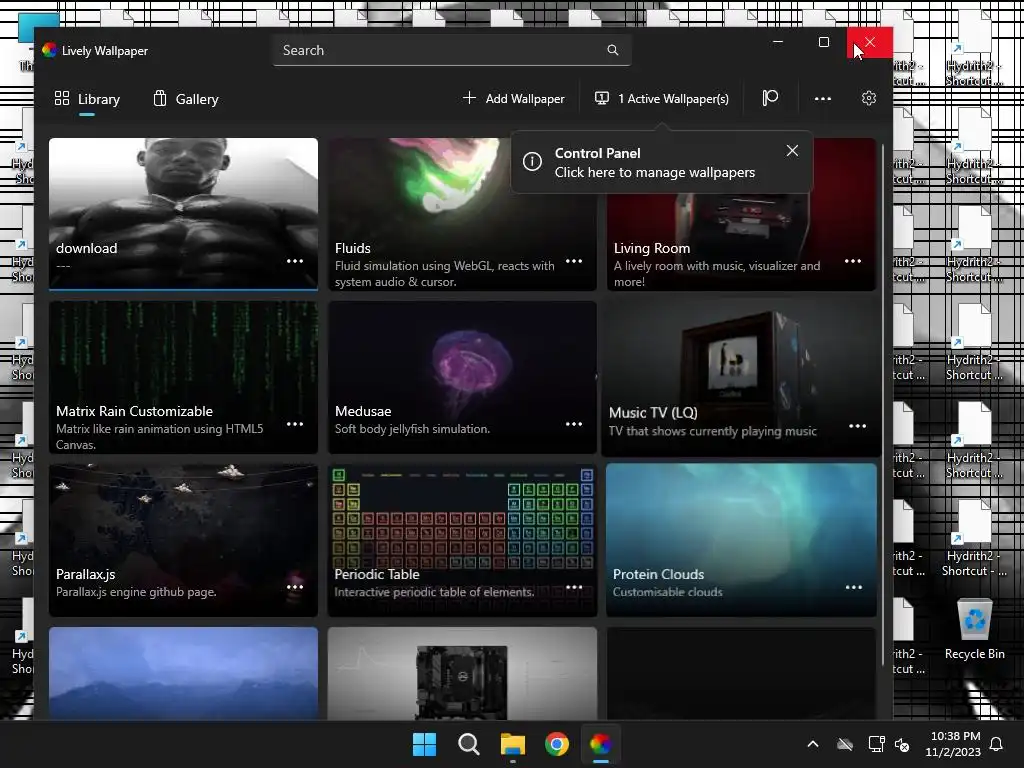The height and width of the screenshot is (768, 1024).
Task: Launch Google Chrome from taskbar
Action: 556,744
